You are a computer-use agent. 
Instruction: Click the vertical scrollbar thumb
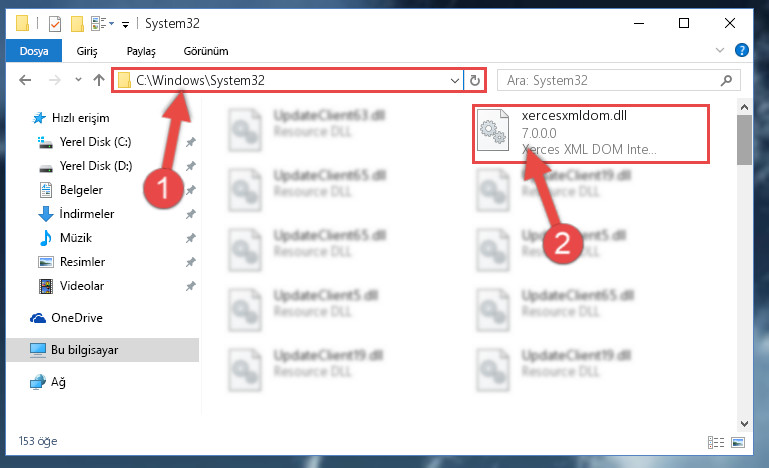coord(744,140)
